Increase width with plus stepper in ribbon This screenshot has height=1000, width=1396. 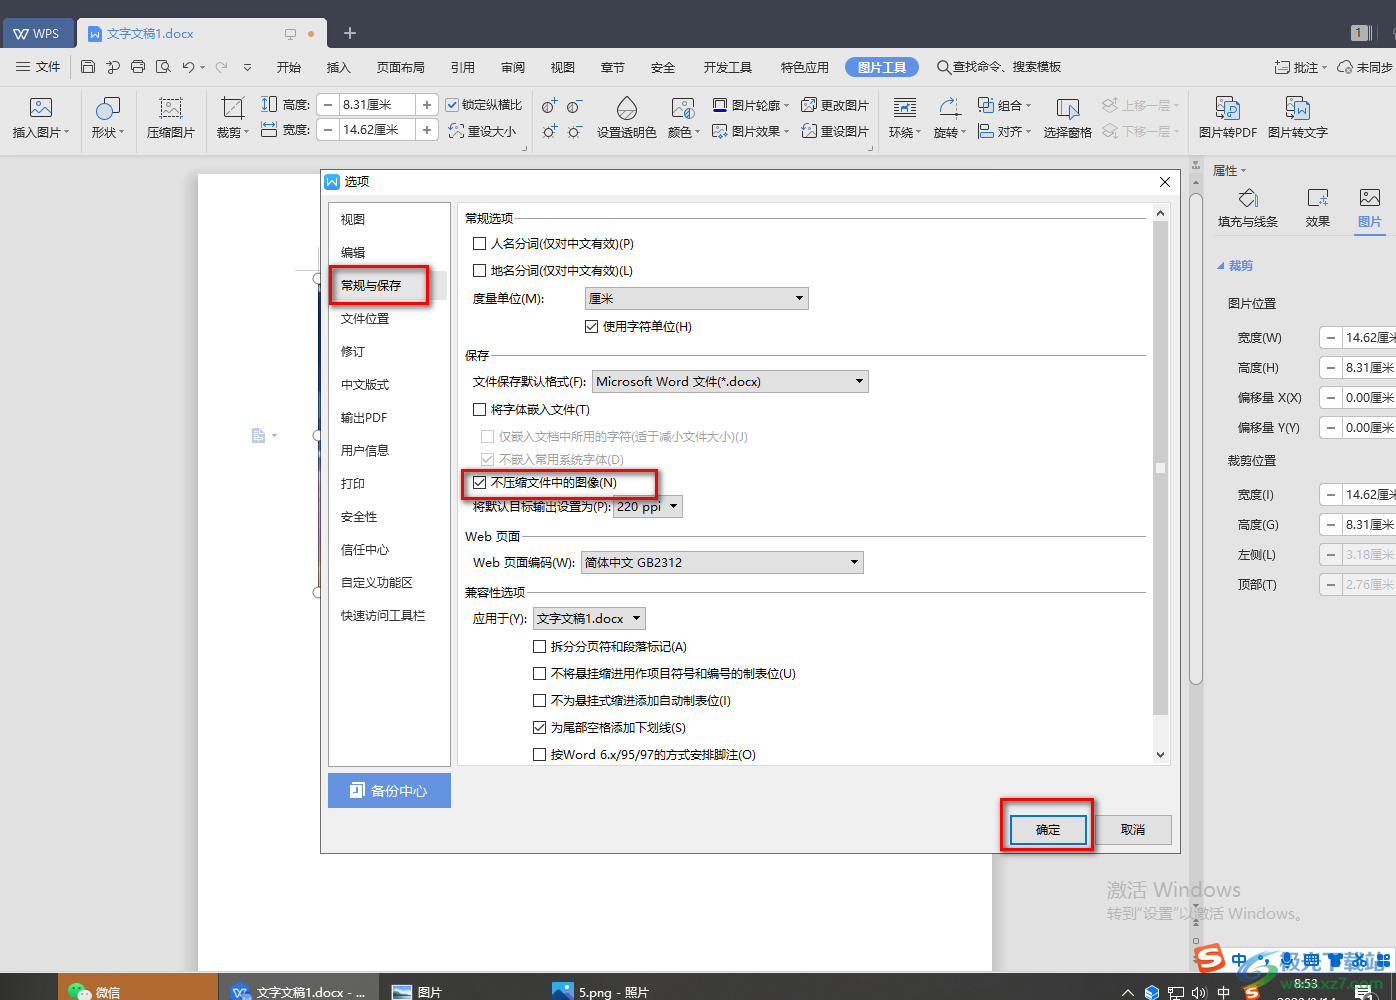[427, 130]
